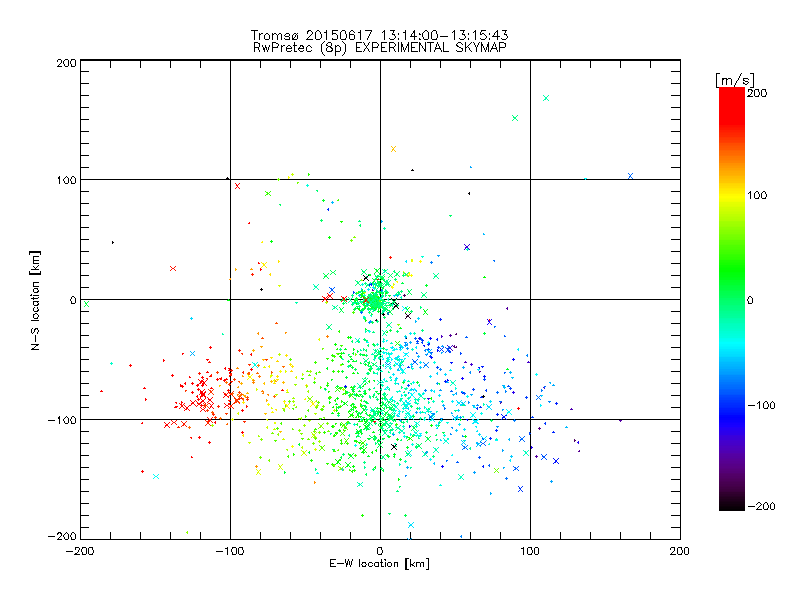Screen dimensions: 800x600
Task: Click the x-axis tick label '-200'
Action: (80, 551)
